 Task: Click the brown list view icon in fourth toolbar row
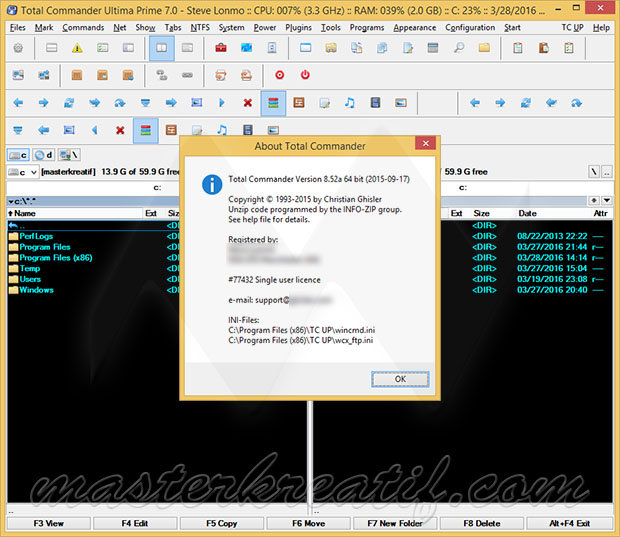point(171,130)
